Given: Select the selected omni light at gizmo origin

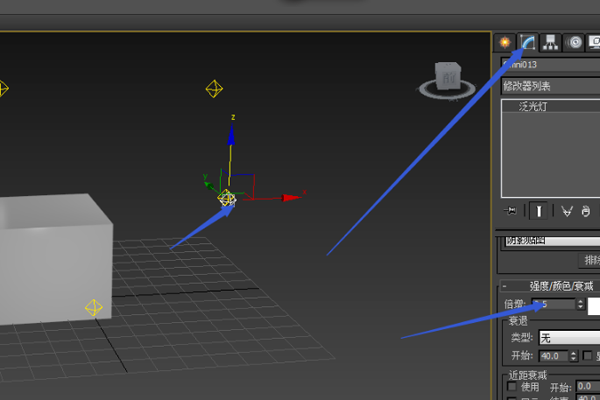Looking at the screenshot, I should pos(227,198).
